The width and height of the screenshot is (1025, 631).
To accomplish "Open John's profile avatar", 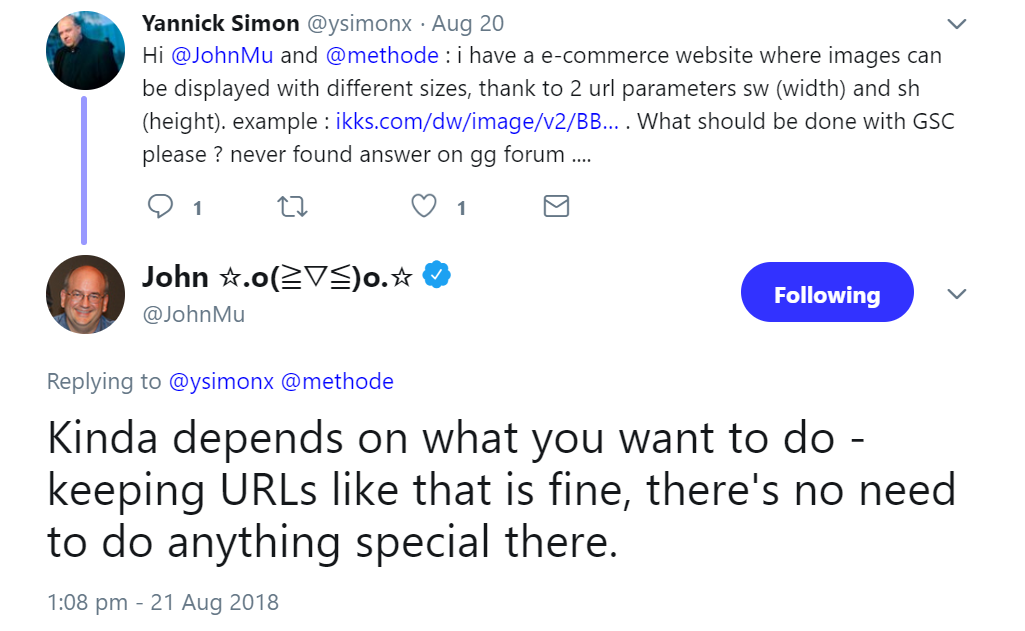I will pos(85,294).
